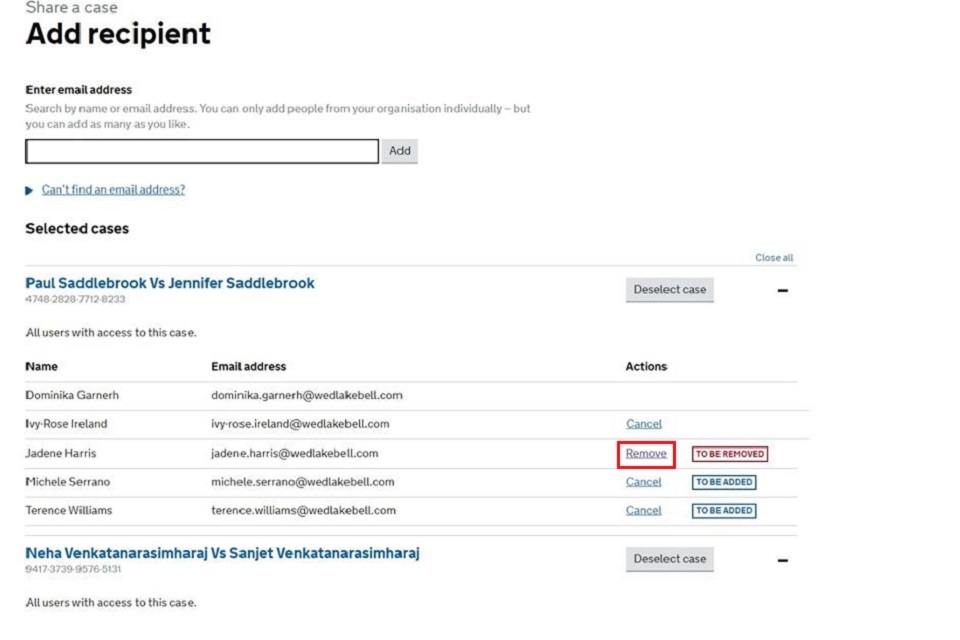Click Dominika Garnerh's email address

point(306,395)
